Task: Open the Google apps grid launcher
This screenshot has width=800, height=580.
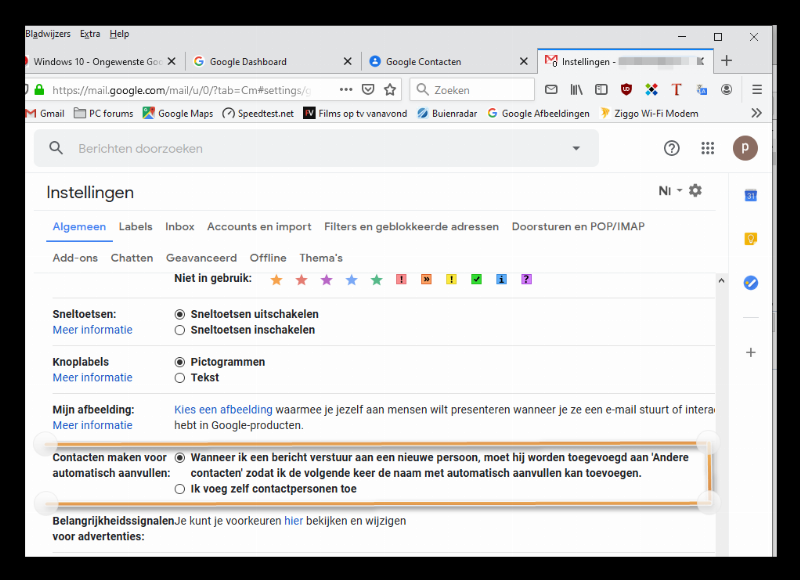Action: (x=707, y=148)
